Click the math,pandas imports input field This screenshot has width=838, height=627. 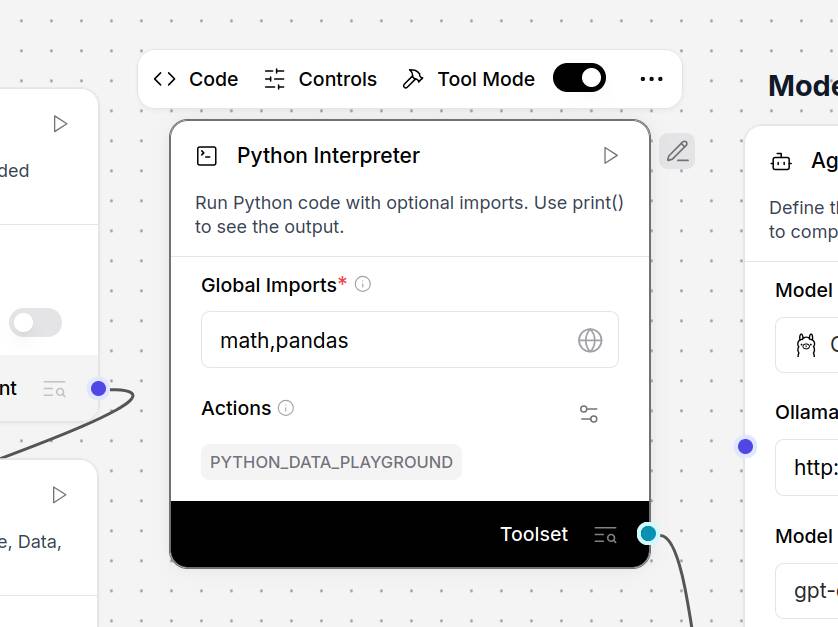(390, 340)
